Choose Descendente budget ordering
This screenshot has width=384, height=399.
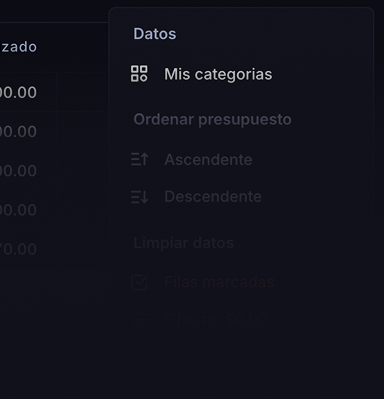pos(241,196)
